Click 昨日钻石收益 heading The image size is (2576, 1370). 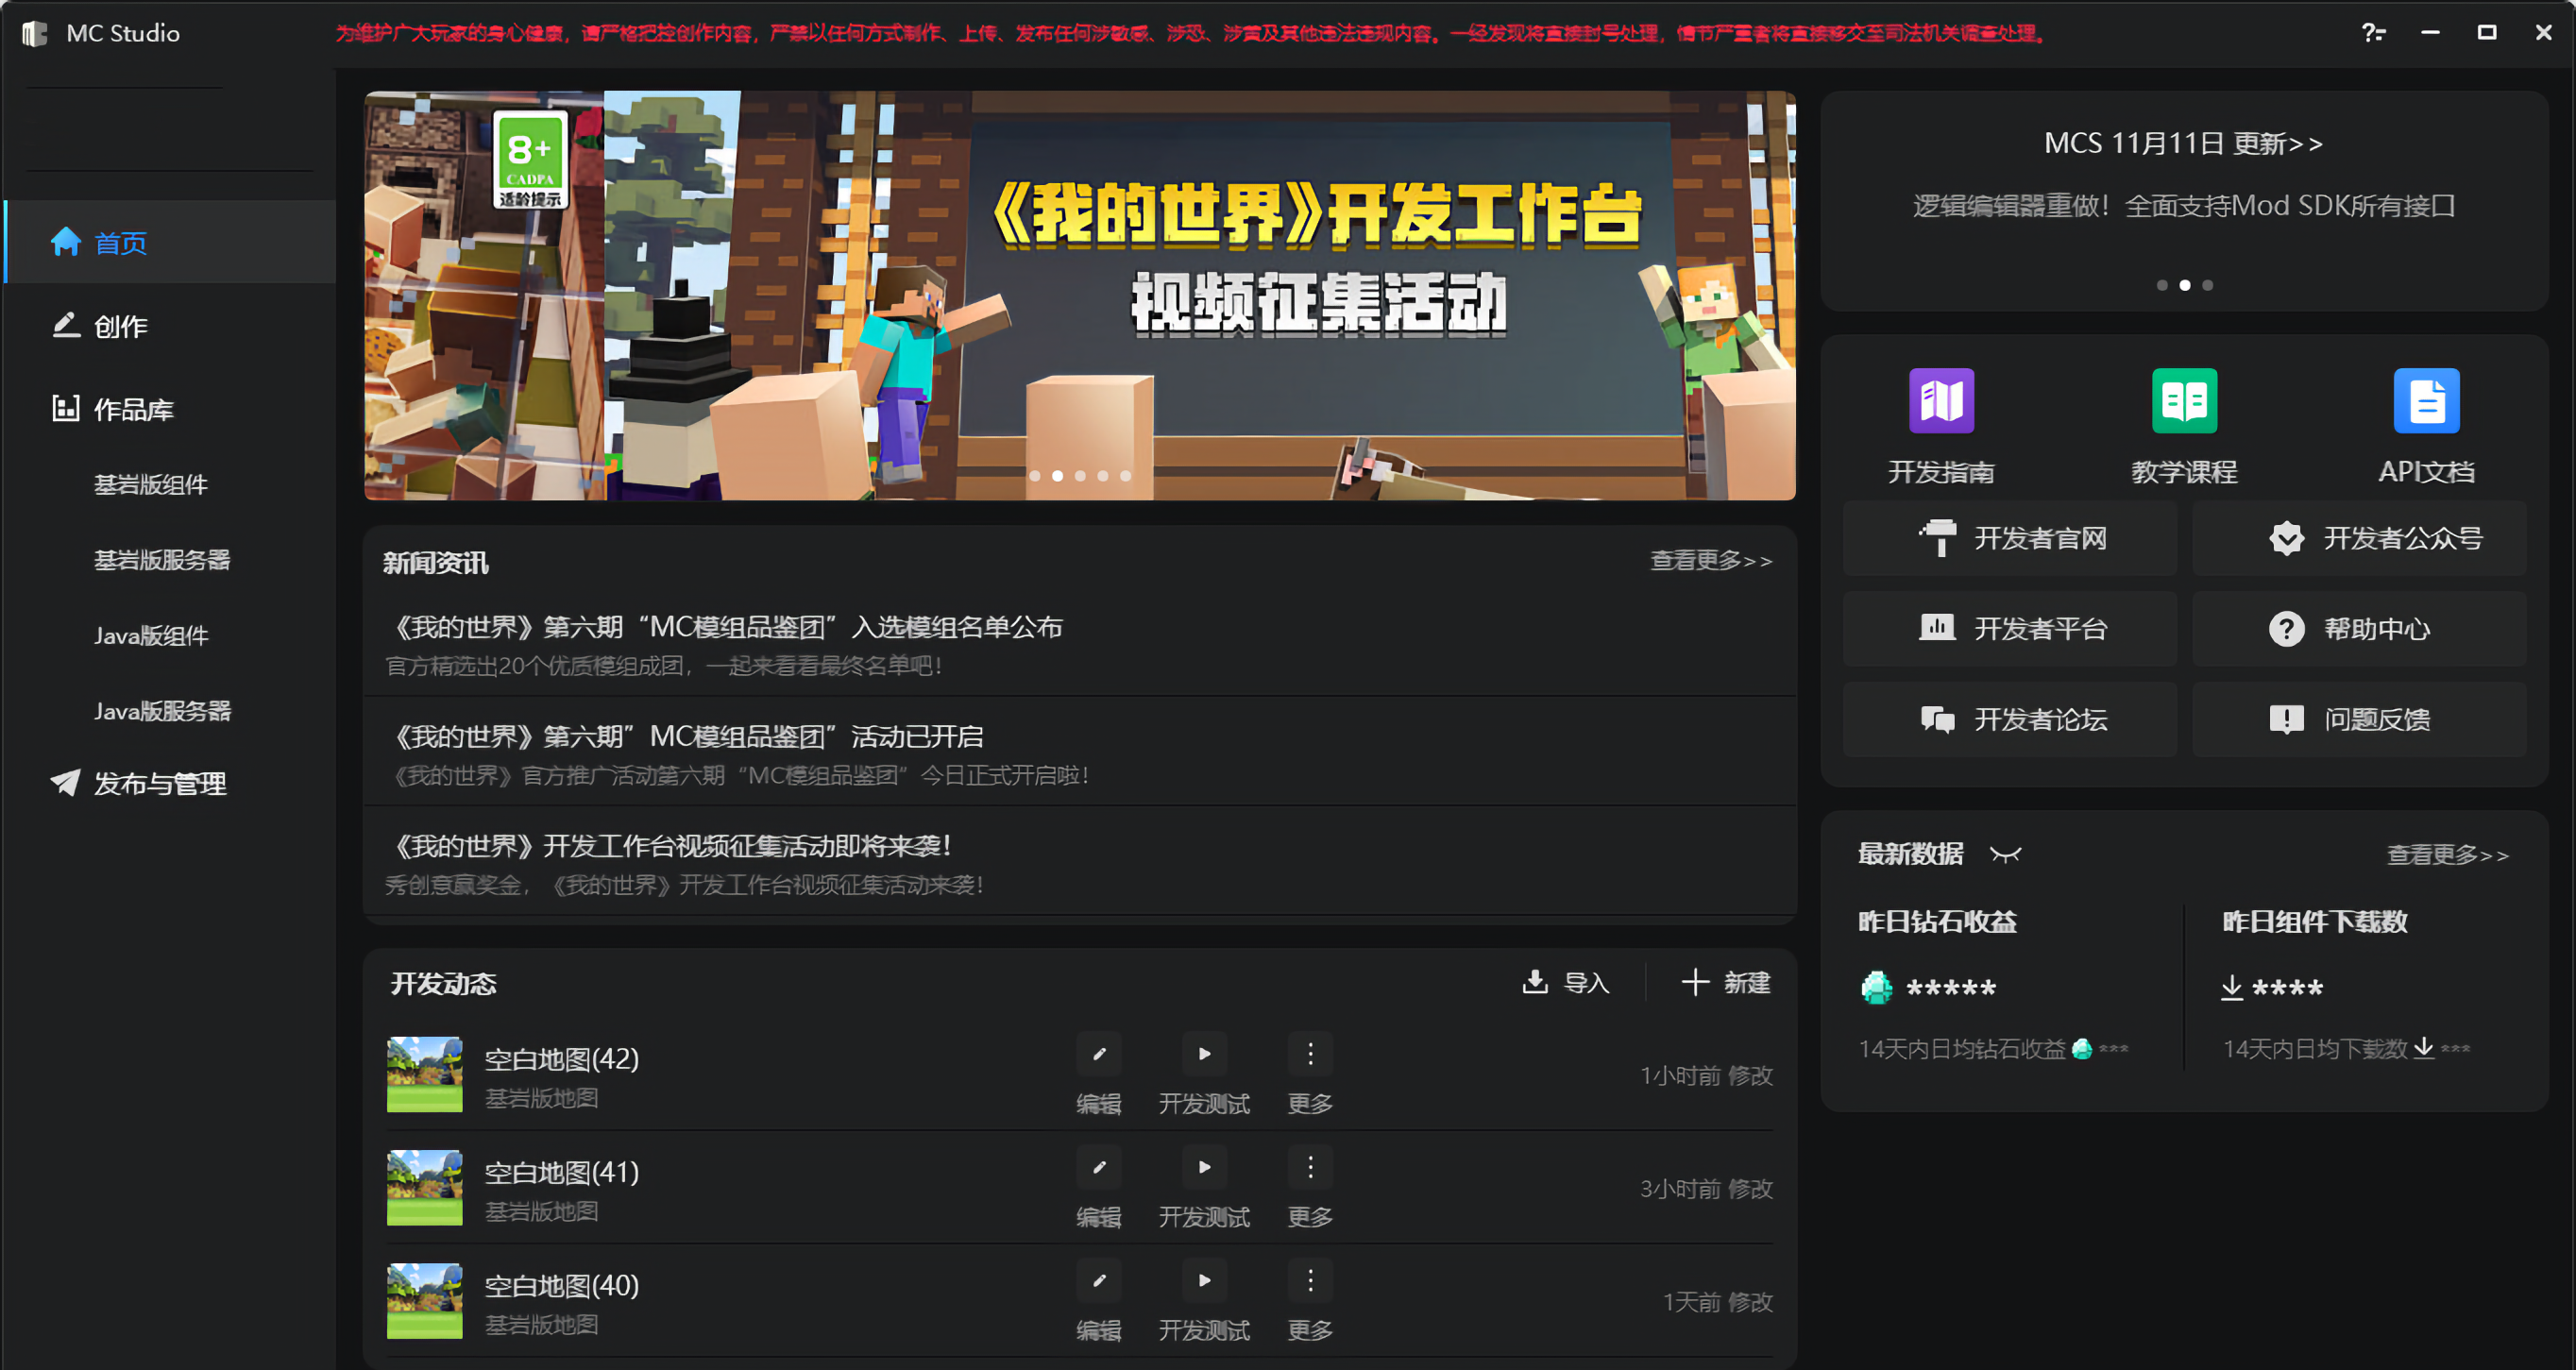coord(1937,922)
